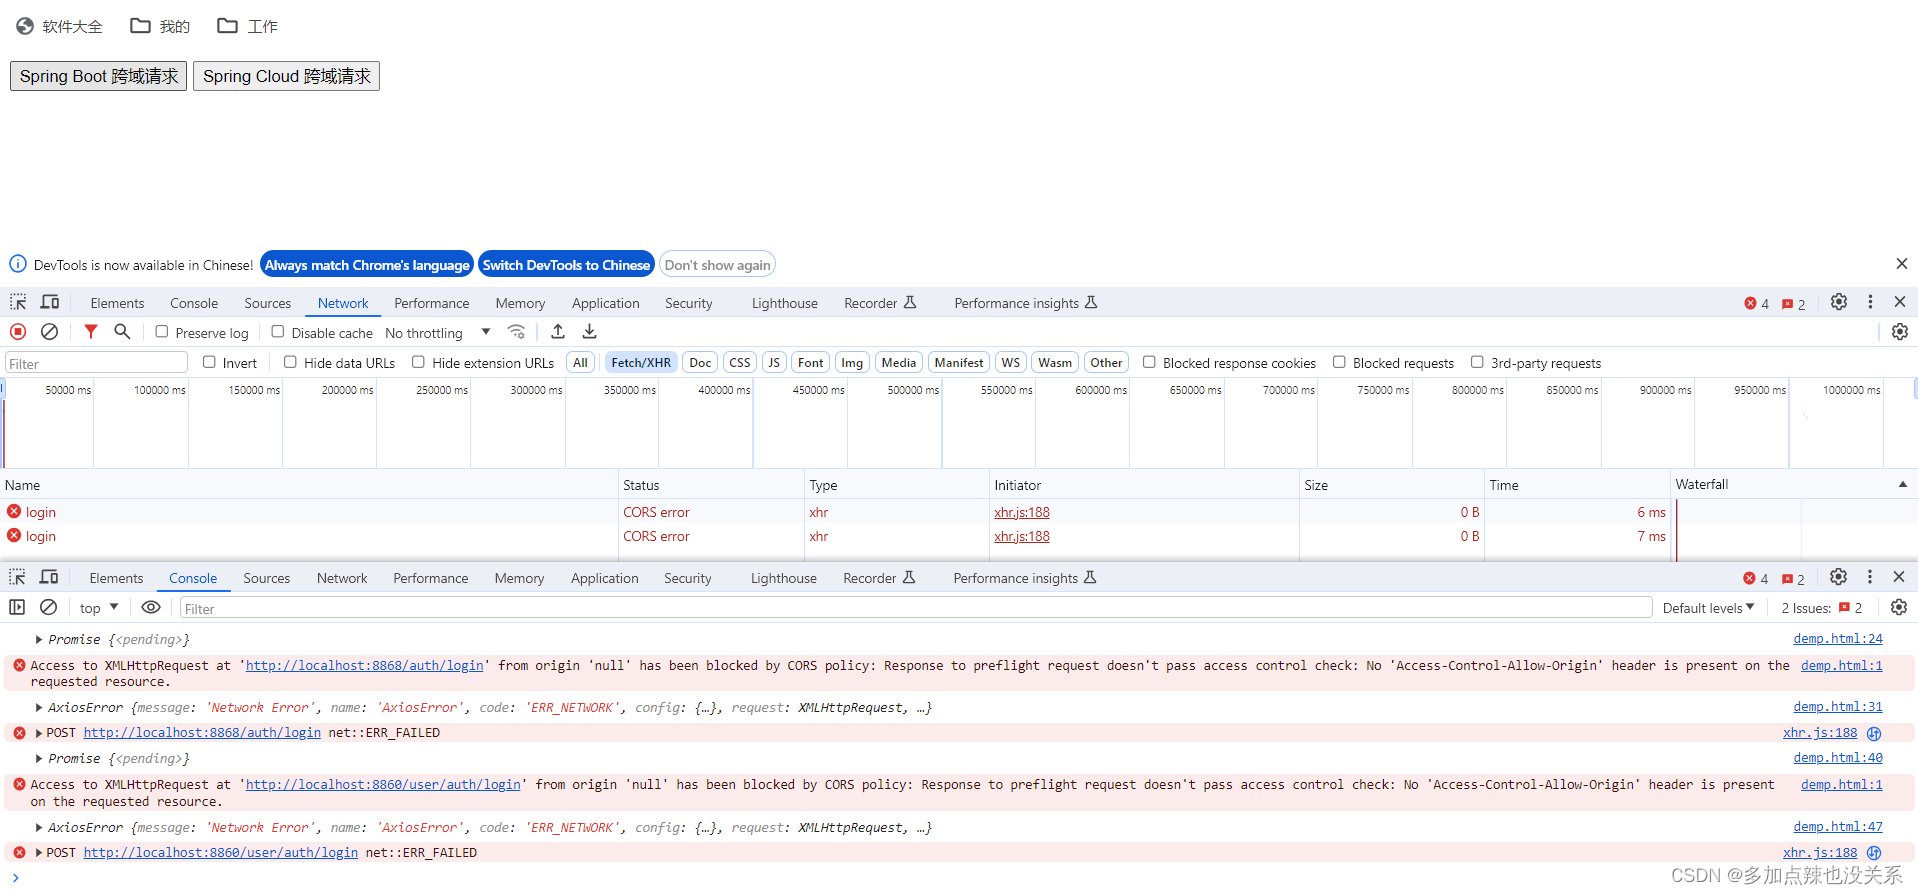Viewport: 1918px width, 895px height.
Task: Check Blocked requests checkbox
Action: (x=1339, y=362)
